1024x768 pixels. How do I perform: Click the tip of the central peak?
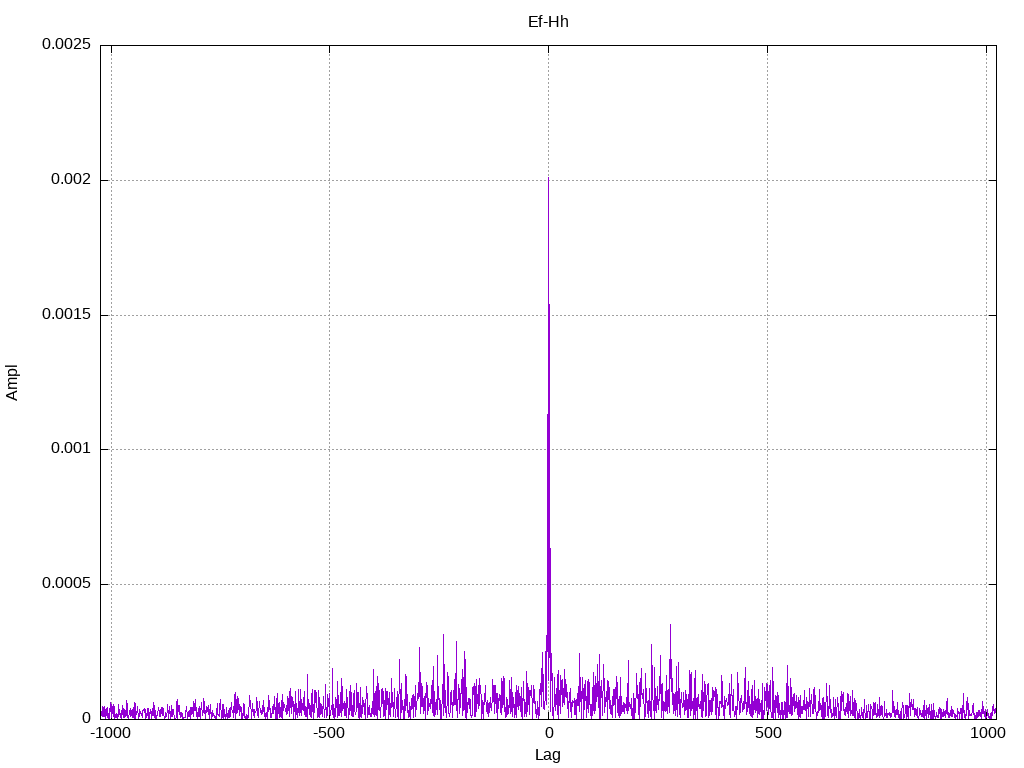[x=549, y=178]
